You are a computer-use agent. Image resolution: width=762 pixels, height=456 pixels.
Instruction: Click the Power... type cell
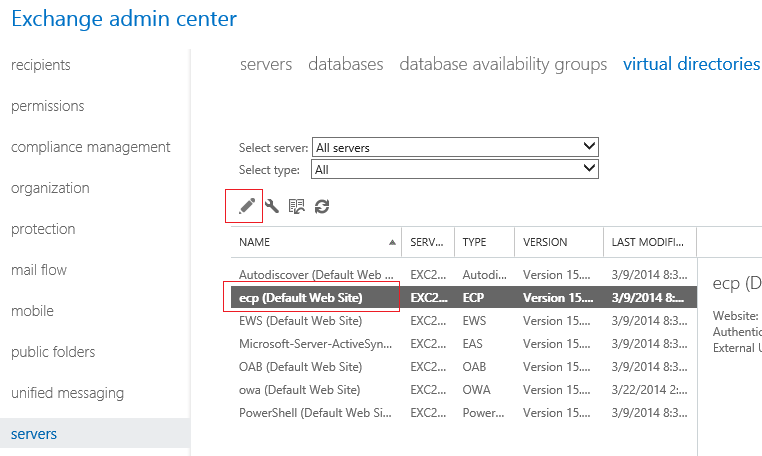pos(483,413)
